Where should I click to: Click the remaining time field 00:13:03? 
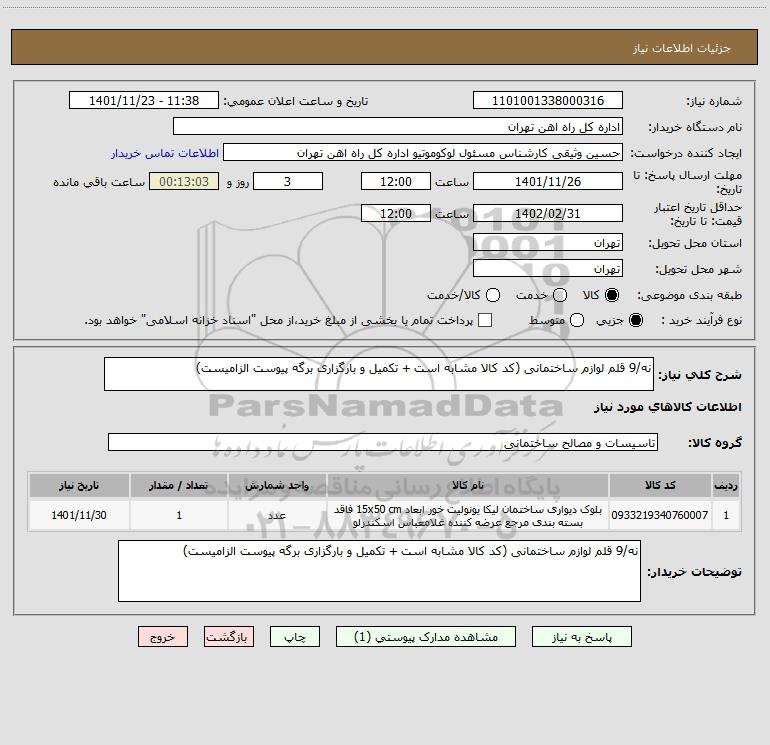click(x=184, y=181)
